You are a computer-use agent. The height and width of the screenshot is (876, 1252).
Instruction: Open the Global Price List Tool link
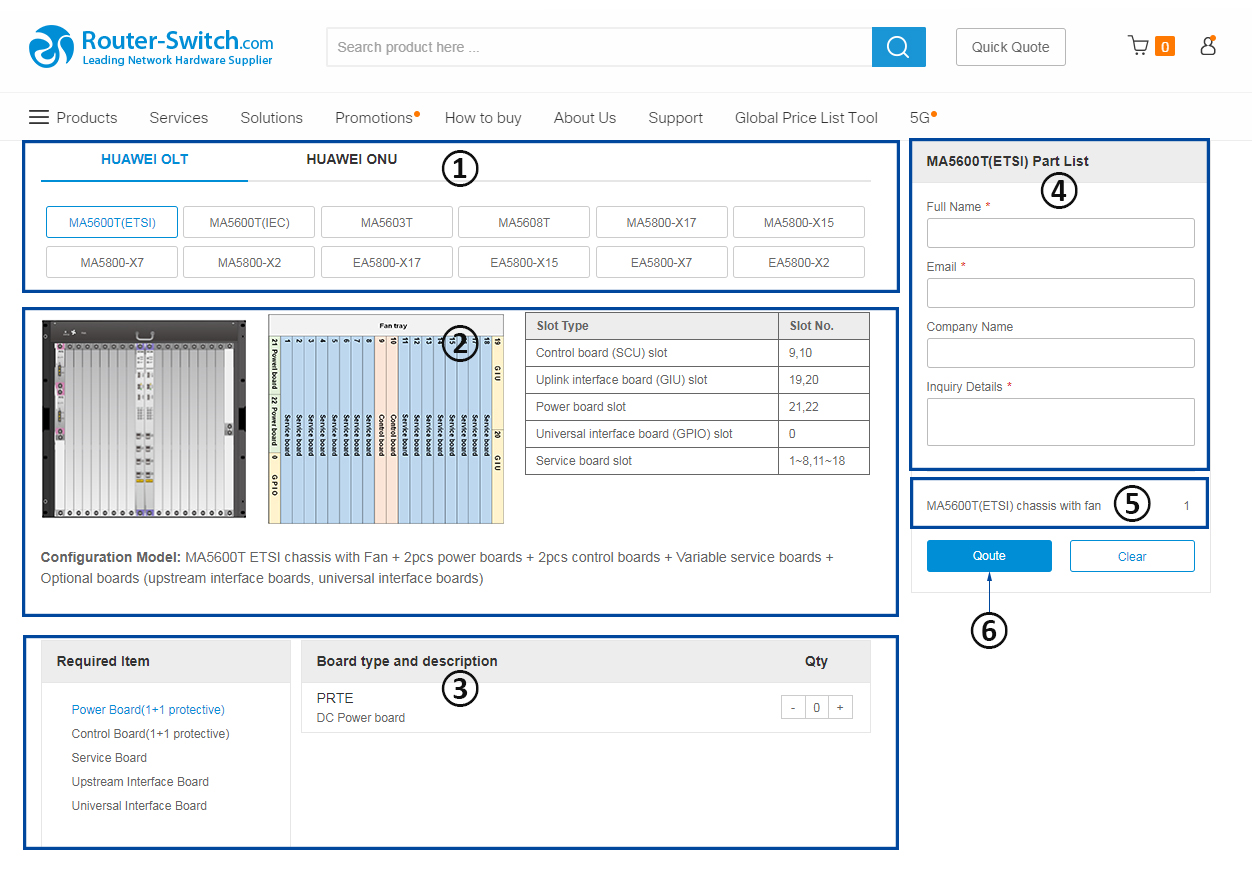click(x=806, y=117)
